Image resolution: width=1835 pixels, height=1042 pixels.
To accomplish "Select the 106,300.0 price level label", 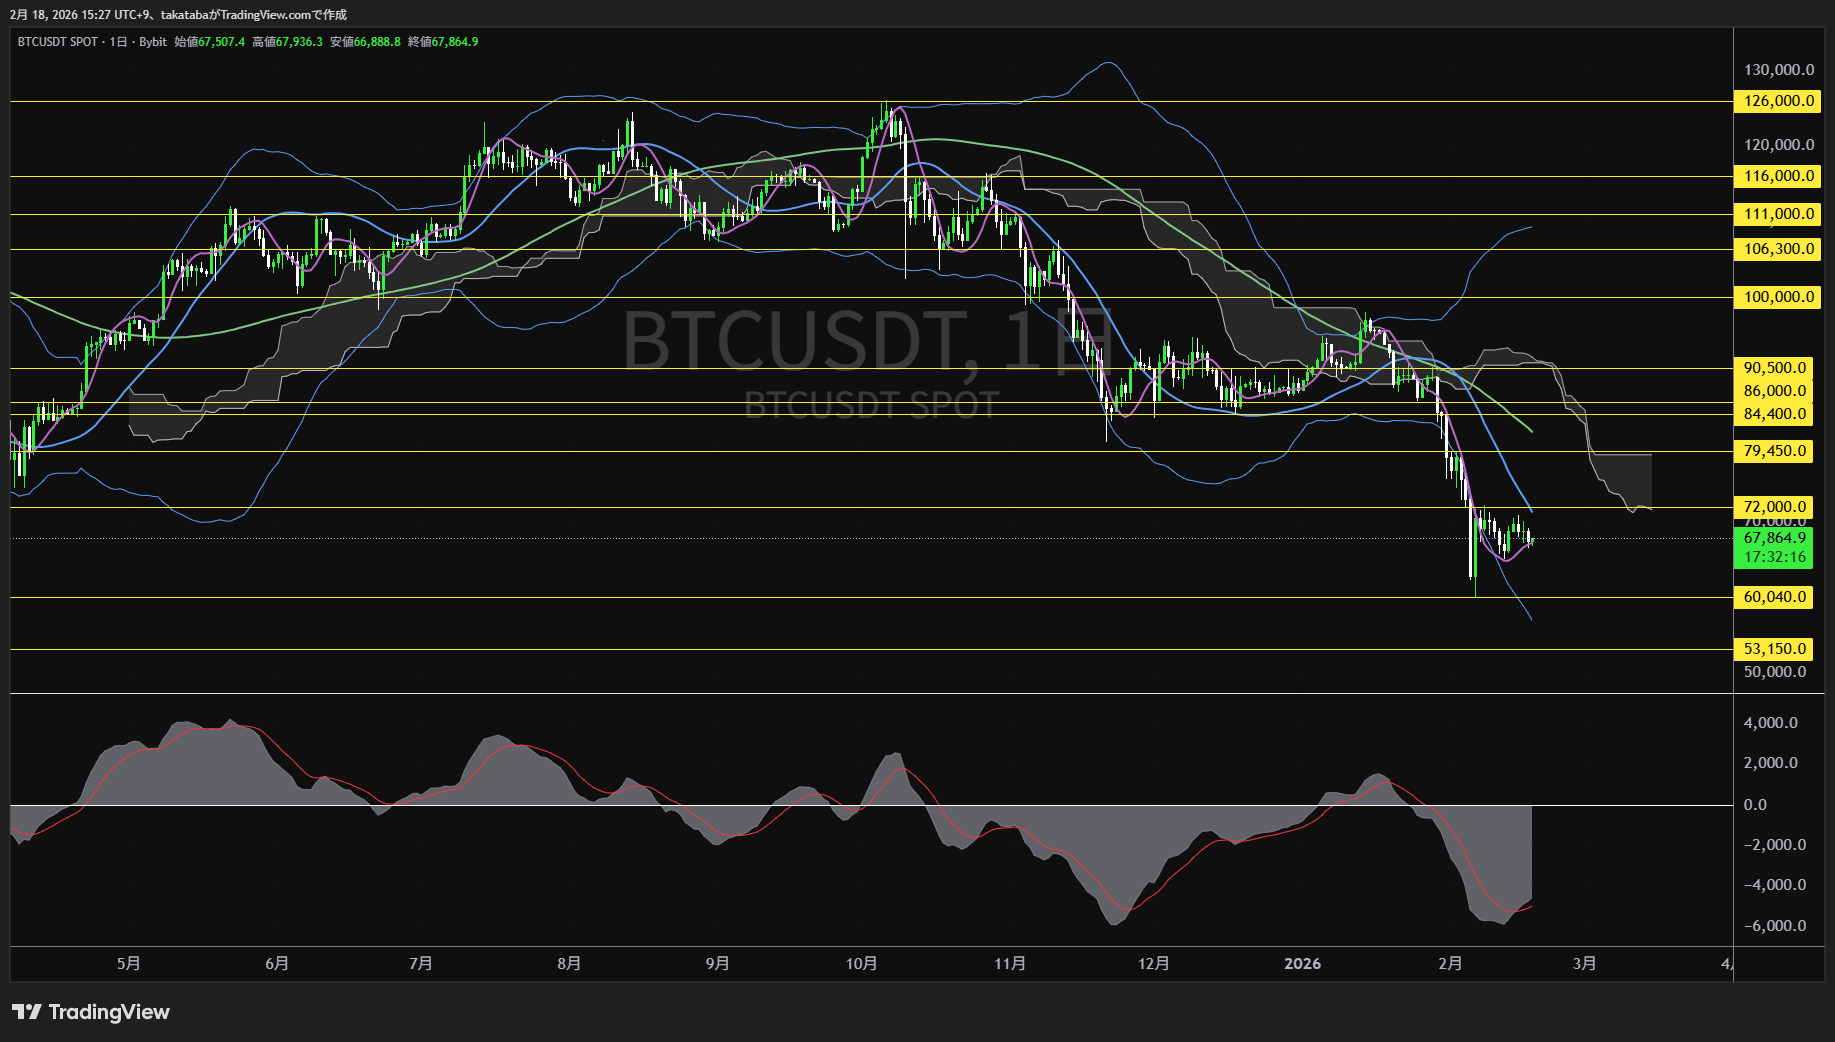I will pos(1778,249).
